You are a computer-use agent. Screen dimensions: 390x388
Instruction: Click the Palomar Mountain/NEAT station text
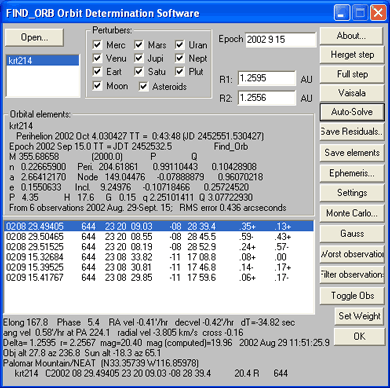(101, 363)
